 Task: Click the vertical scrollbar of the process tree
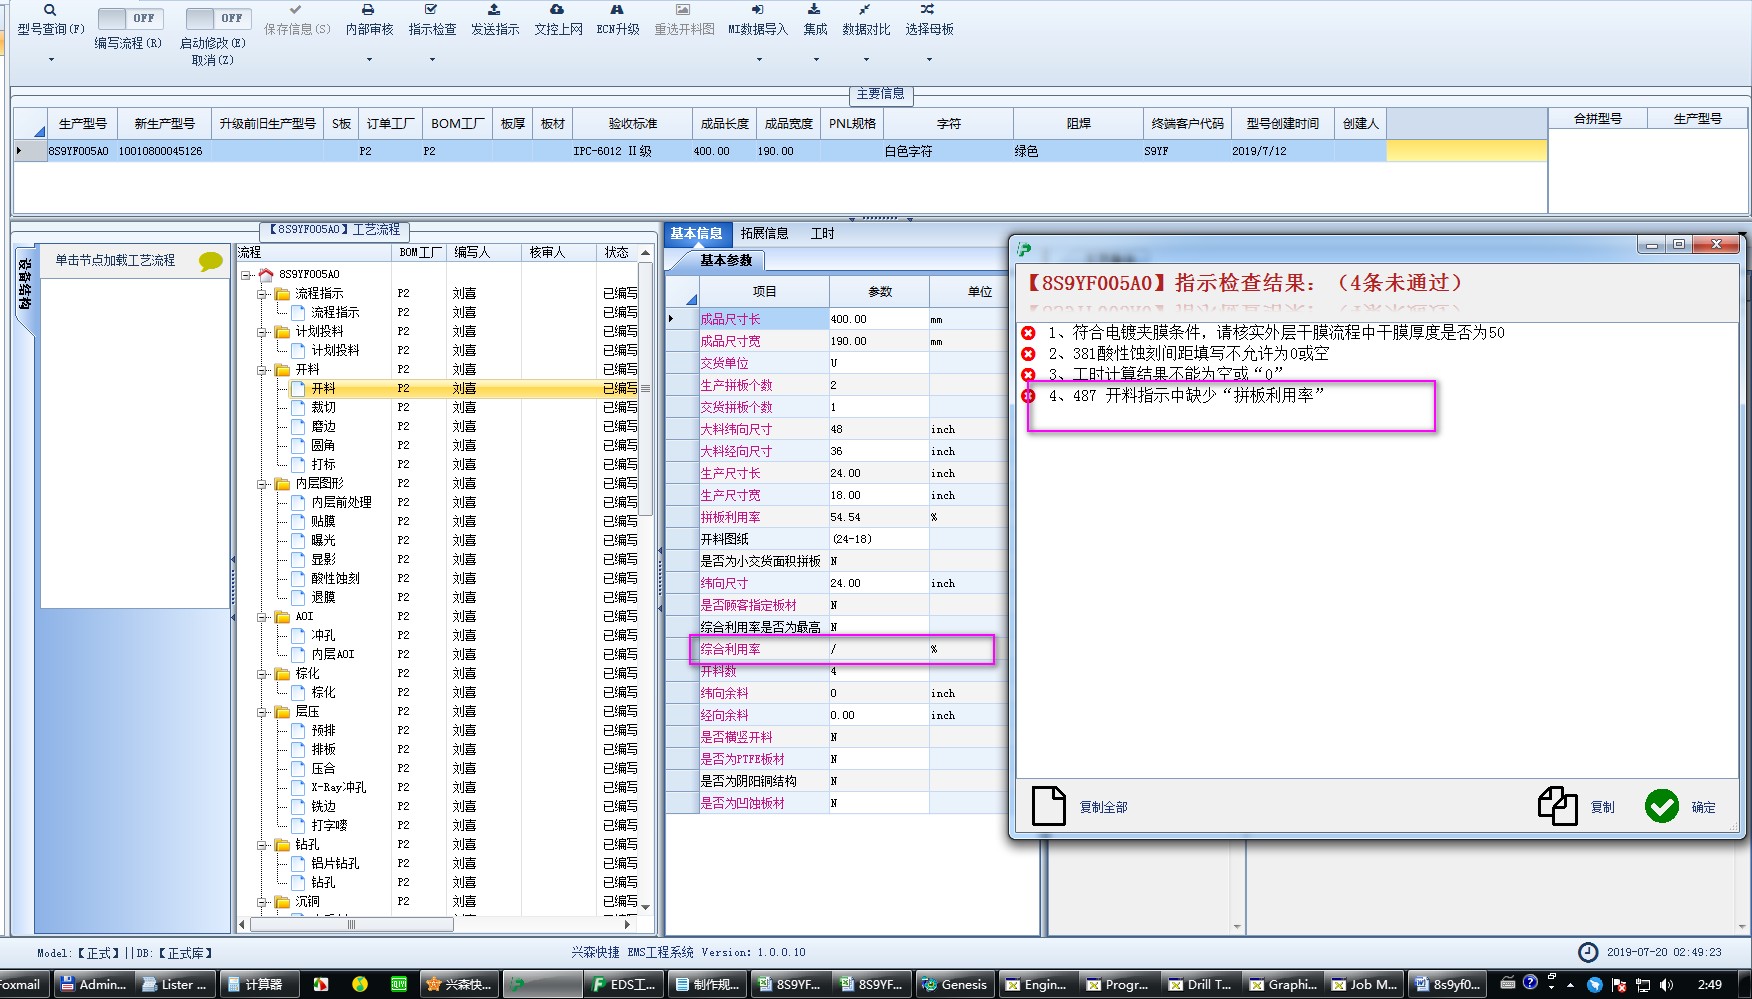point(646,388)
